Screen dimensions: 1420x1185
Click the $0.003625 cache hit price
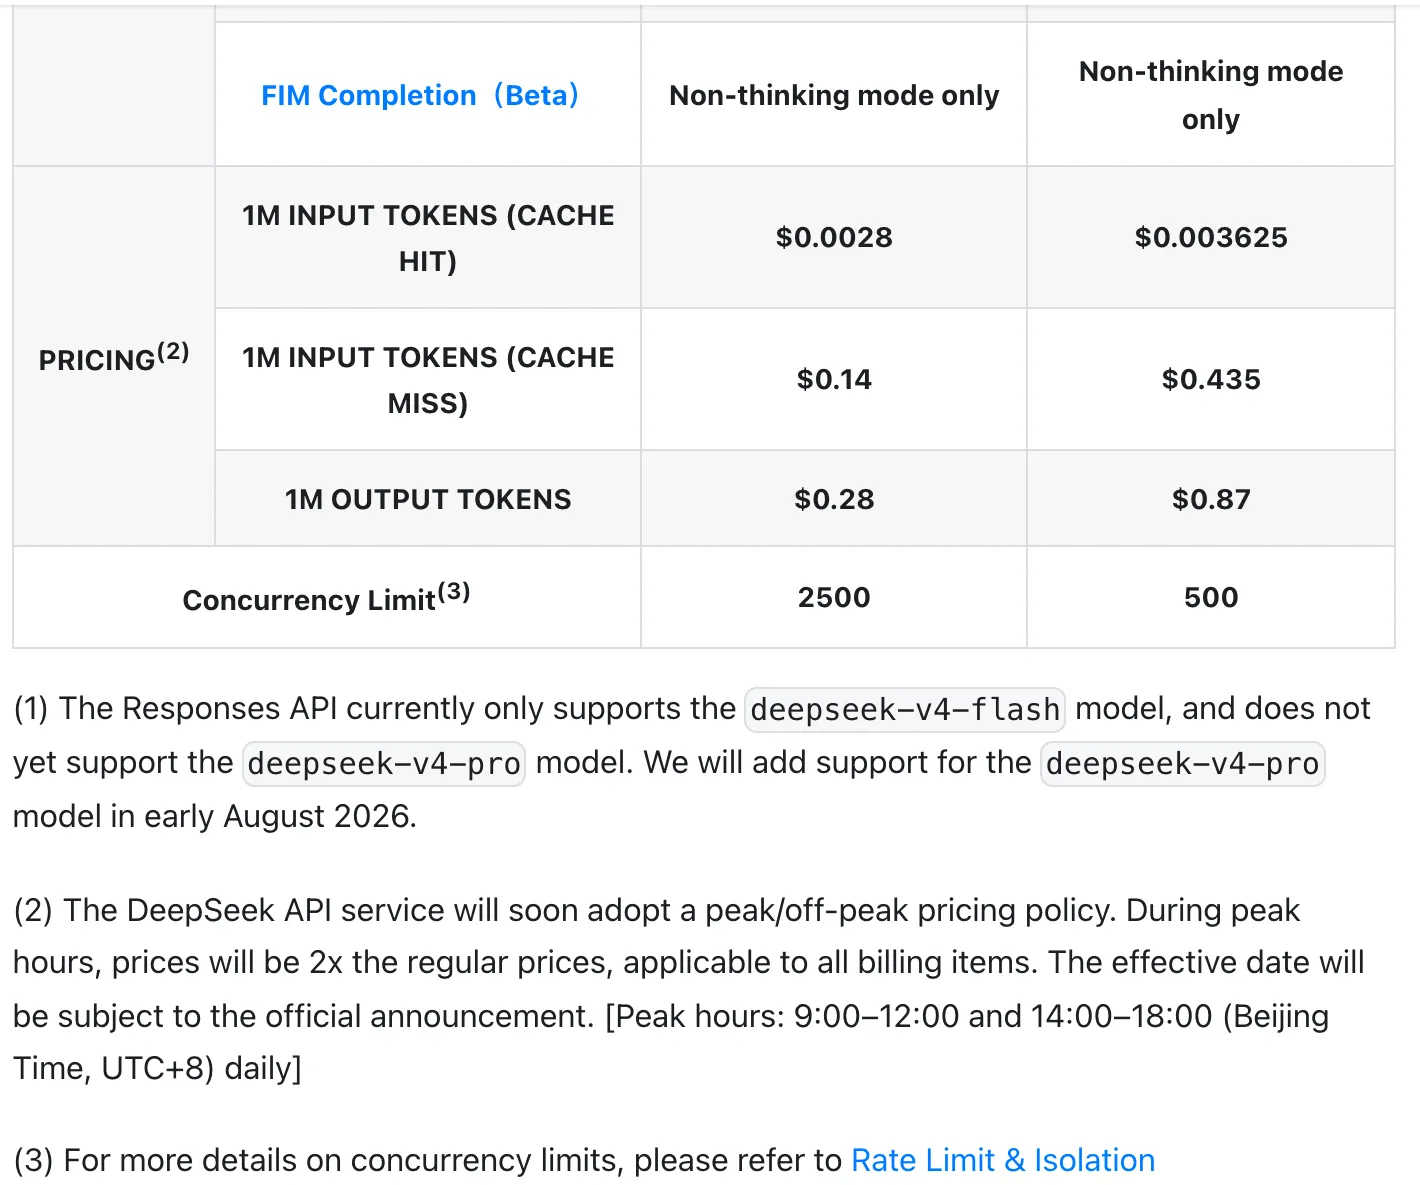pyautogui.click(x=1211, y=237)
